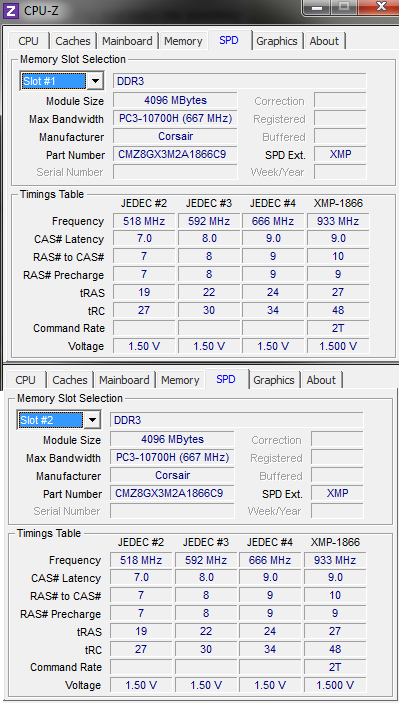
Task: Click XMP SPD Ext. value of Slot #1
Action: (x=340, y=154)
